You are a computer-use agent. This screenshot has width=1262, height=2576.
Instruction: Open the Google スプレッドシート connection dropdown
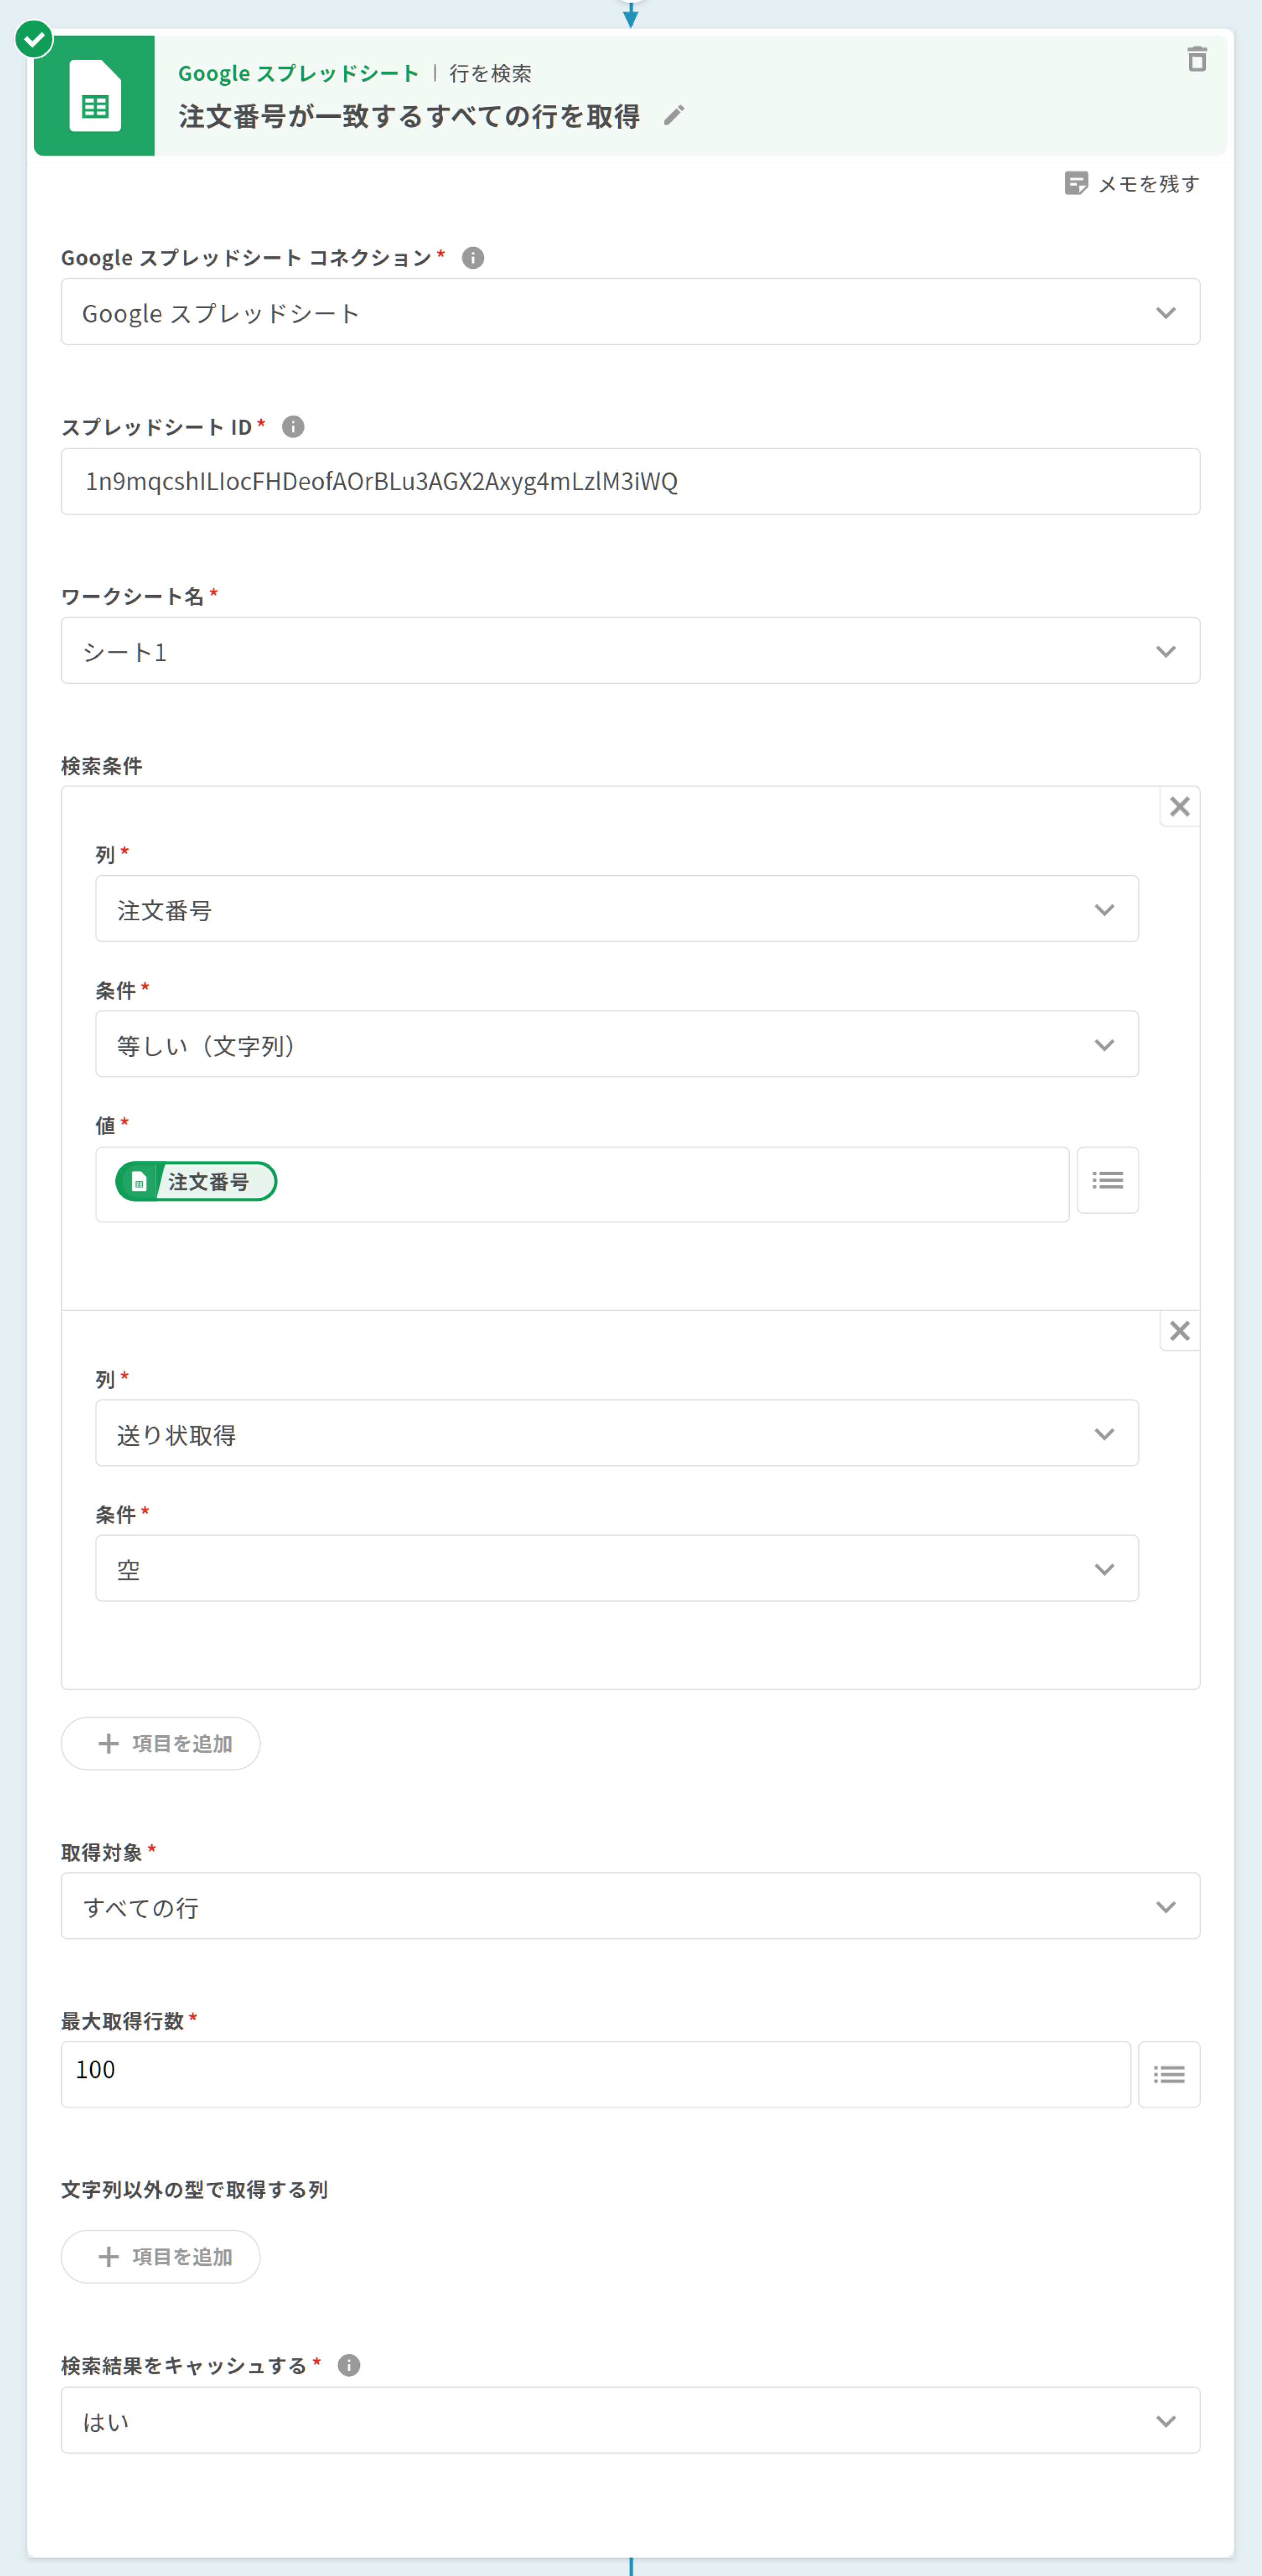point(630,313)
